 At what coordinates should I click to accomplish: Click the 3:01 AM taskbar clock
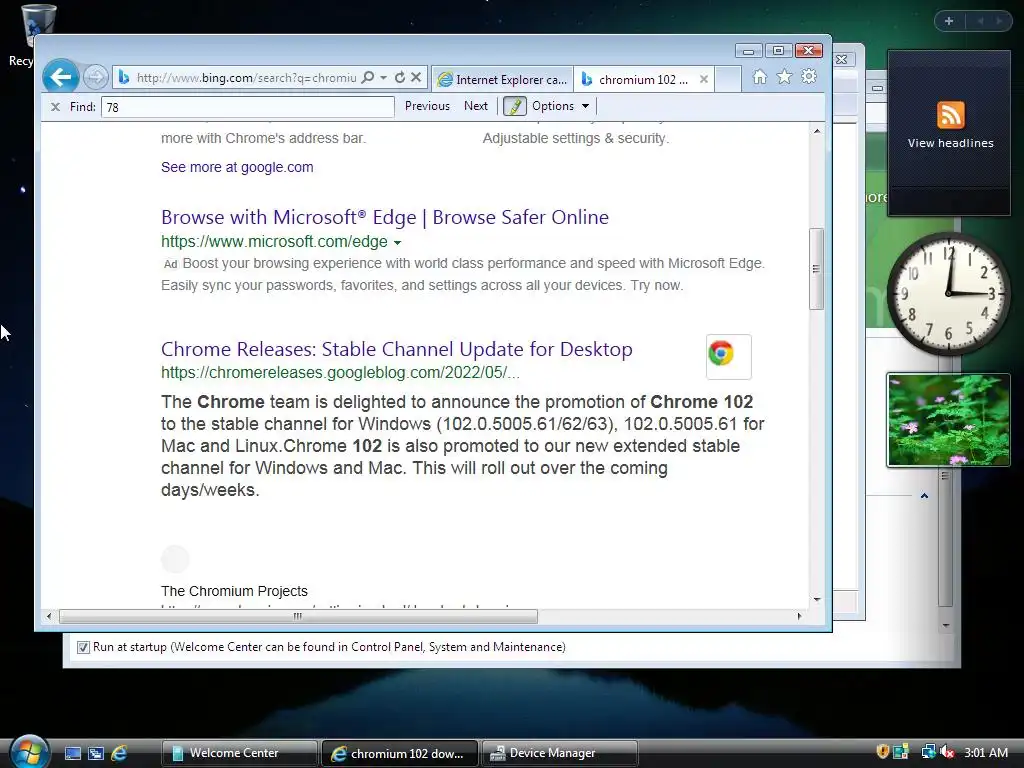tap(986, 752)
